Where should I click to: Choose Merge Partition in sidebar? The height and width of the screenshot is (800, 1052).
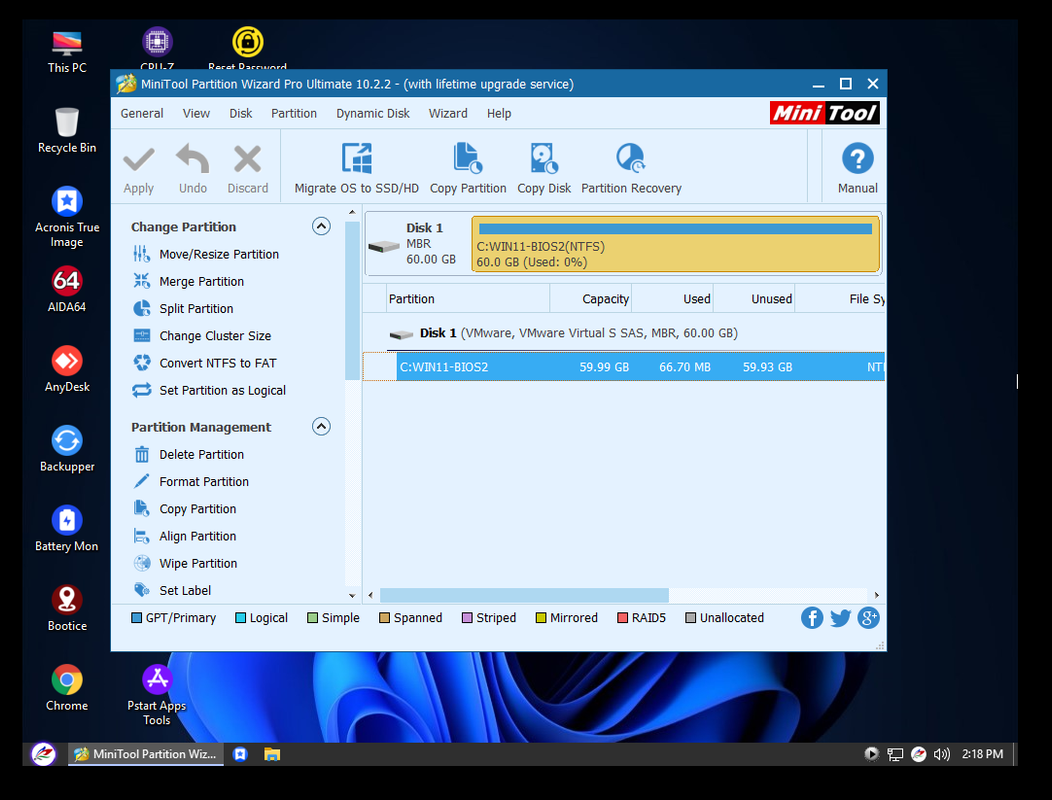[189, 282]
